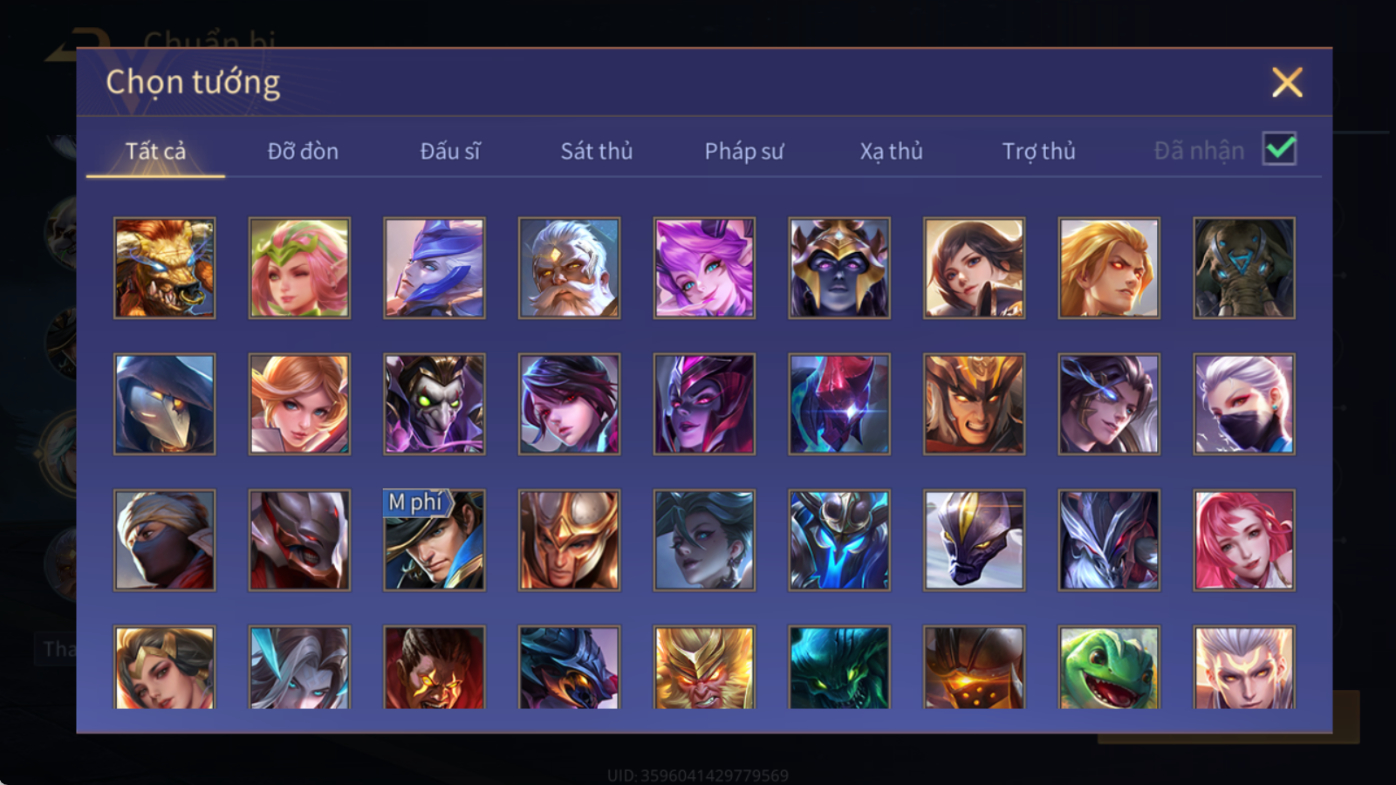Select the orange boar beast hero portrait

(x=164, y=268)
